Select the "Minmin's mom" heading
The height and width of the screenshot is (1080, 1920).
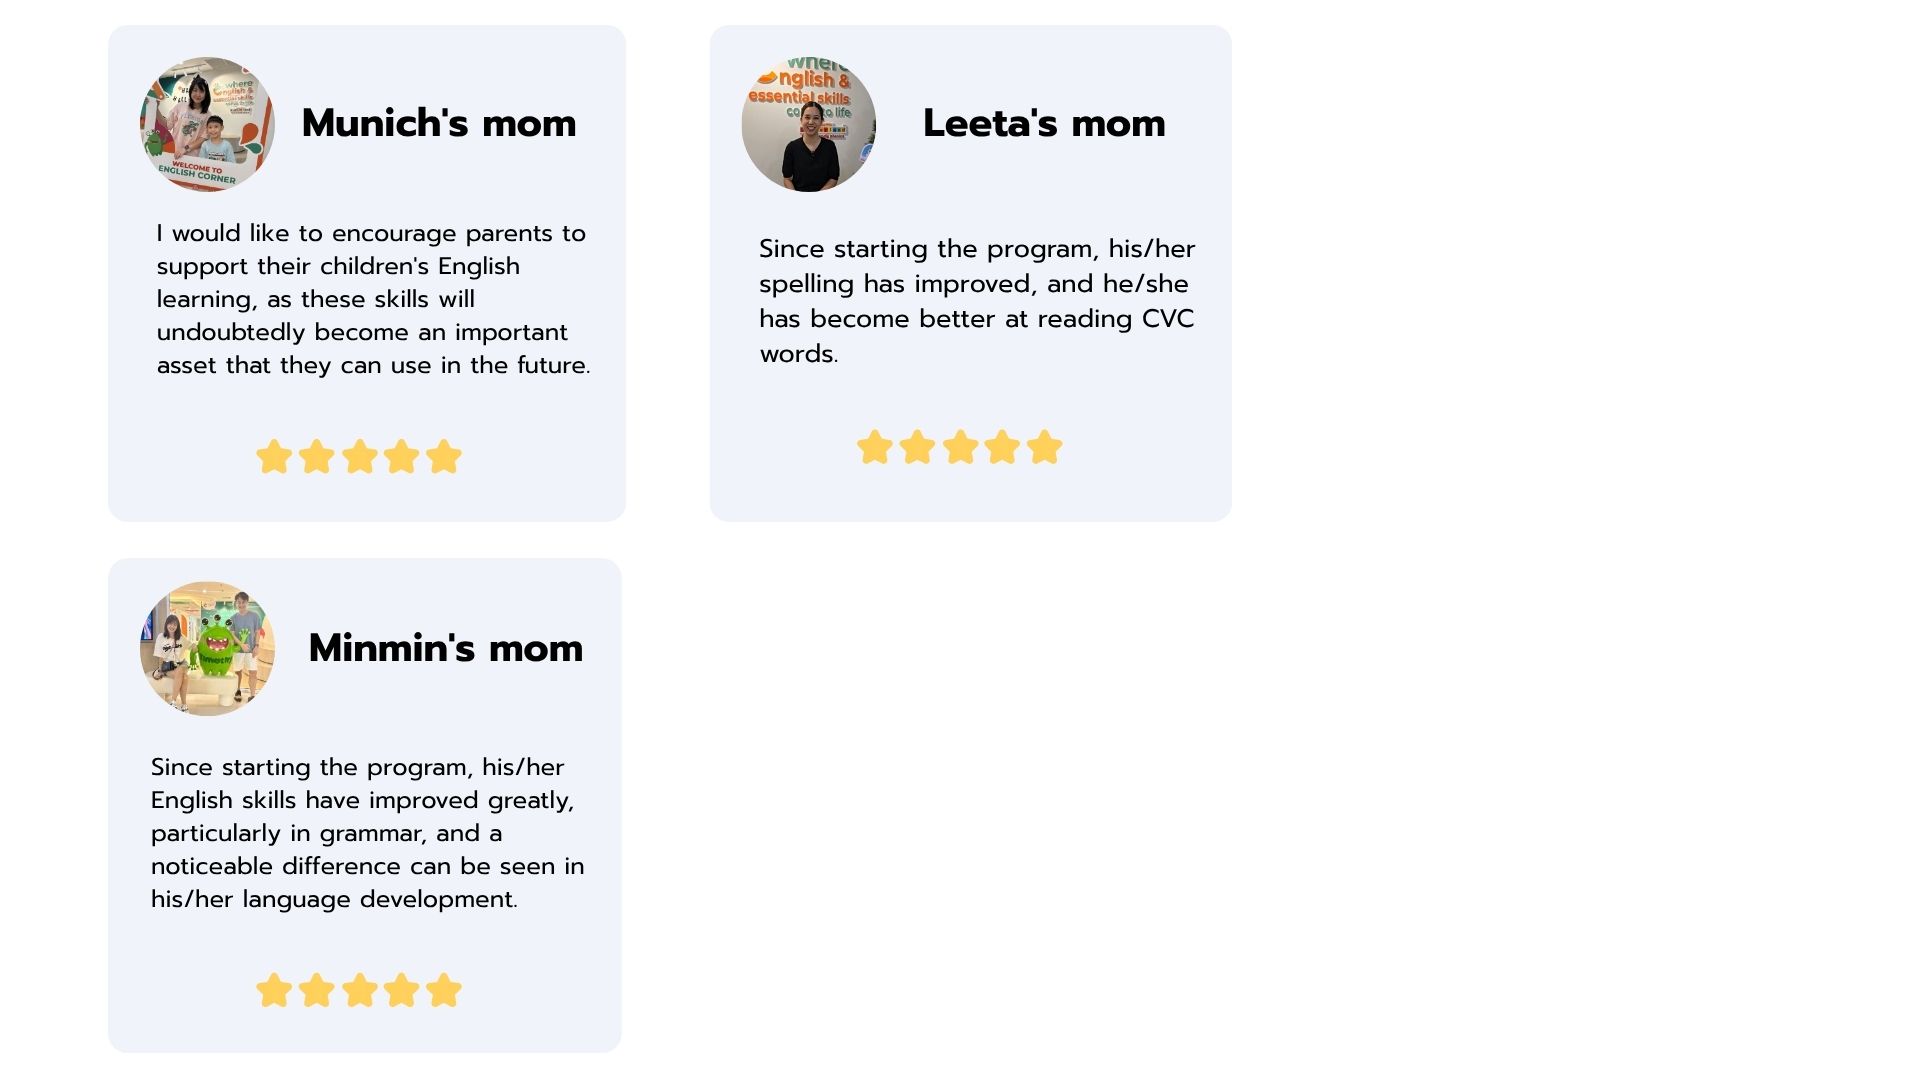(446, 648)
